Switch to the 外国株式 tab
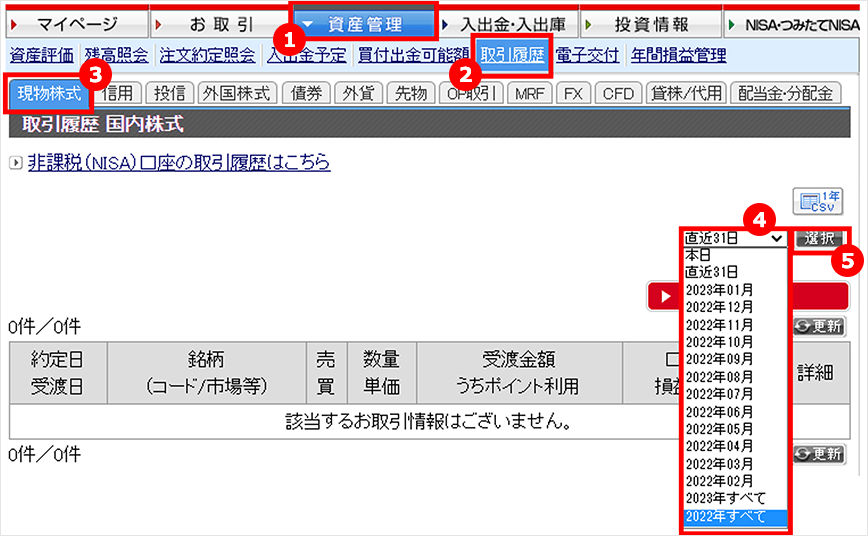Screen dimensions: 868x536 click(236, 93)
